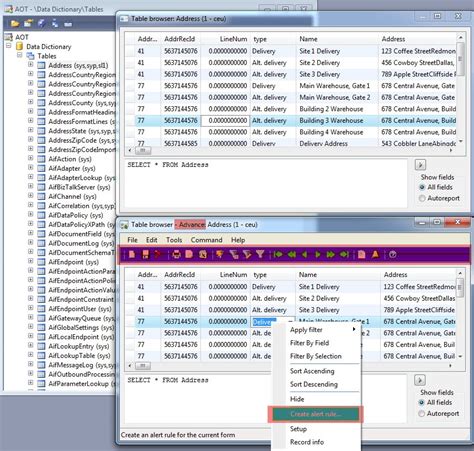Screen dimensions: 474x451
Task: Open Apply filter submenu in context menu
Action: click(316, 330)
